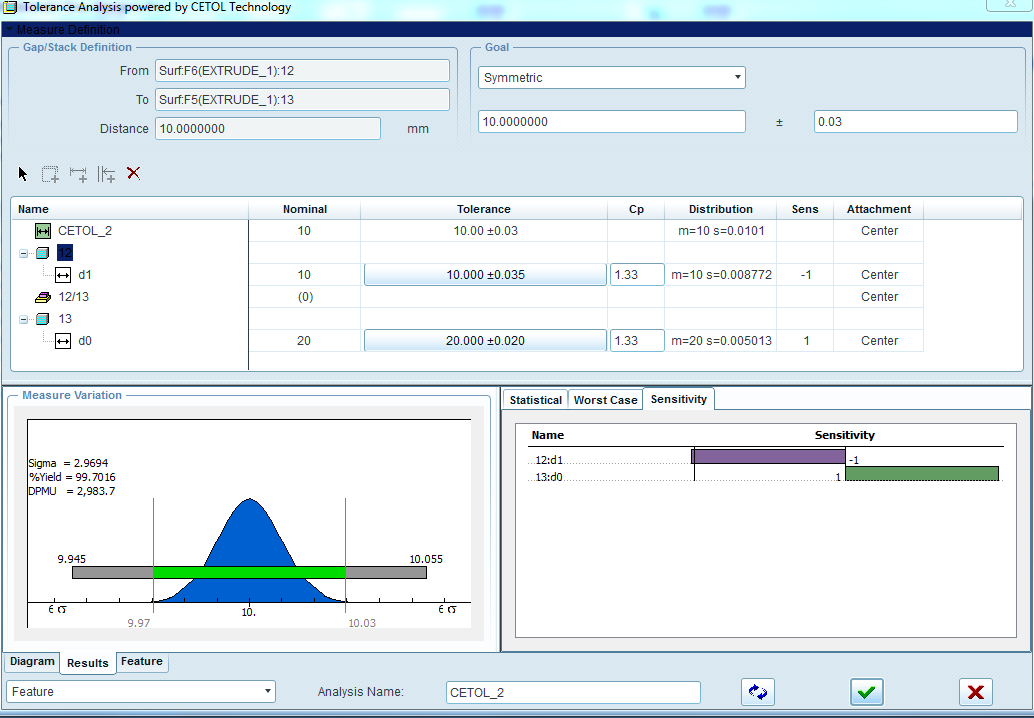
Task: Cancel with the bottom red X button
Action: coord(975,692)
